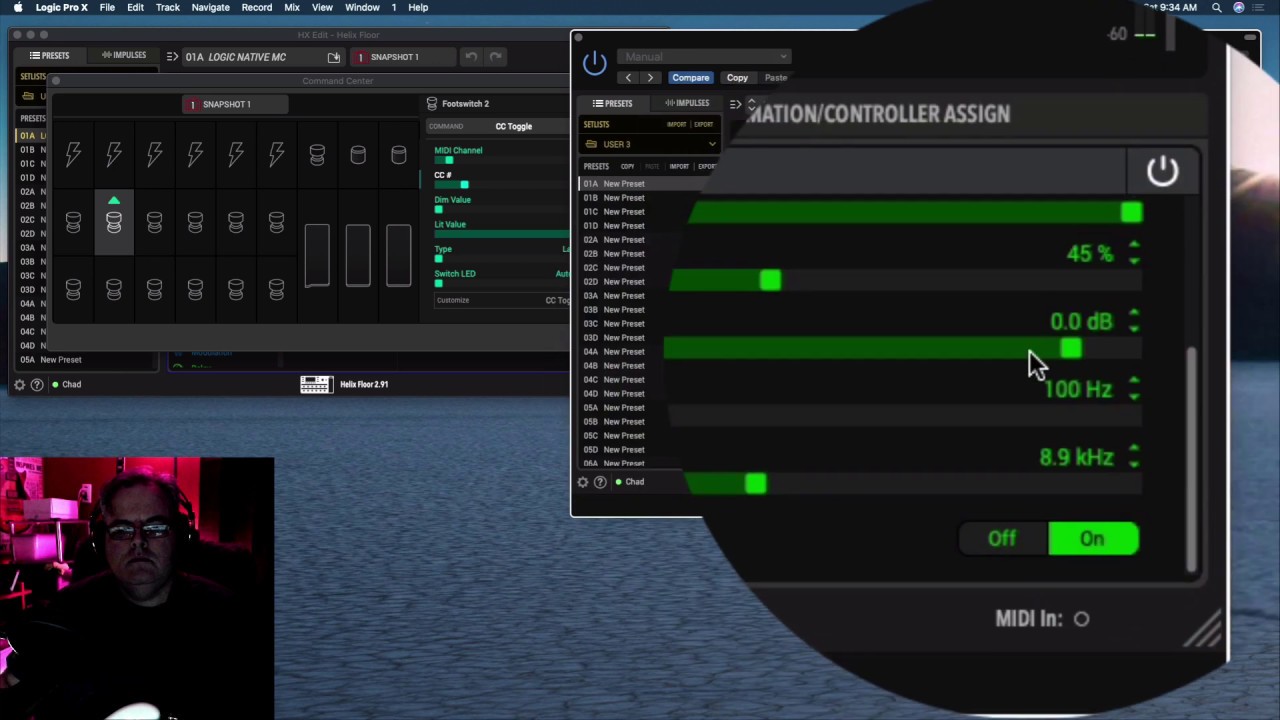Click the Copy button in plugin header
This screenshot has width=1280, height=720.
(737, 78)
